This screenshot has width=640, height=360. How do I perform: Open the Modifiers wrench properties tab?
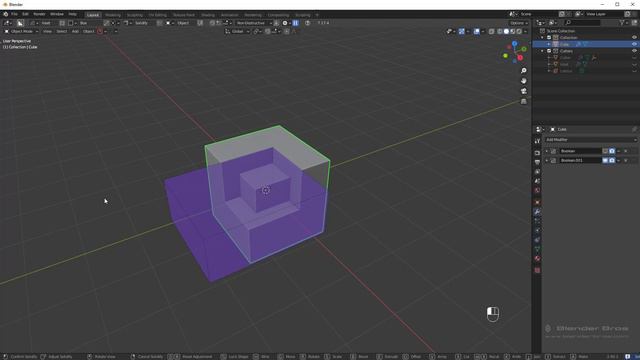pos(537,211)
